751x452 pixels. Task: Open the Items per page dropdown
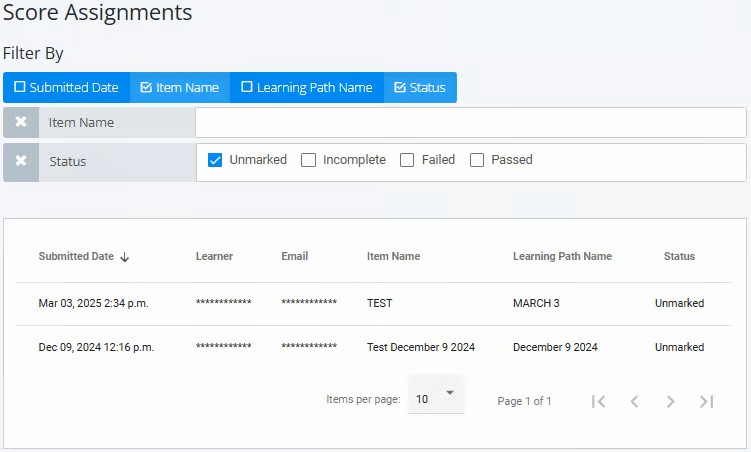436,397
